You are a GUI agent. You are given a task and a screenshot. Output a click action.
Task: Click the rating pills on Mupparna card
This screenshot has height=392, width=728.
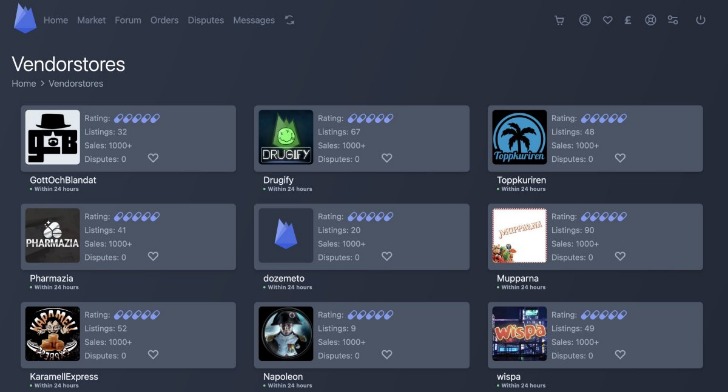(x=604, y=216)
